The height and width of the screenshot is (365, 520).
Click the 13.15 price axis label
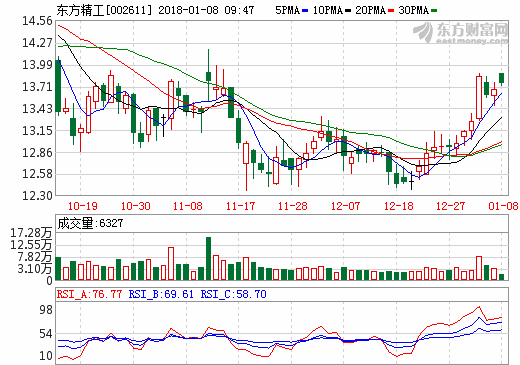[x=37, y=131]
